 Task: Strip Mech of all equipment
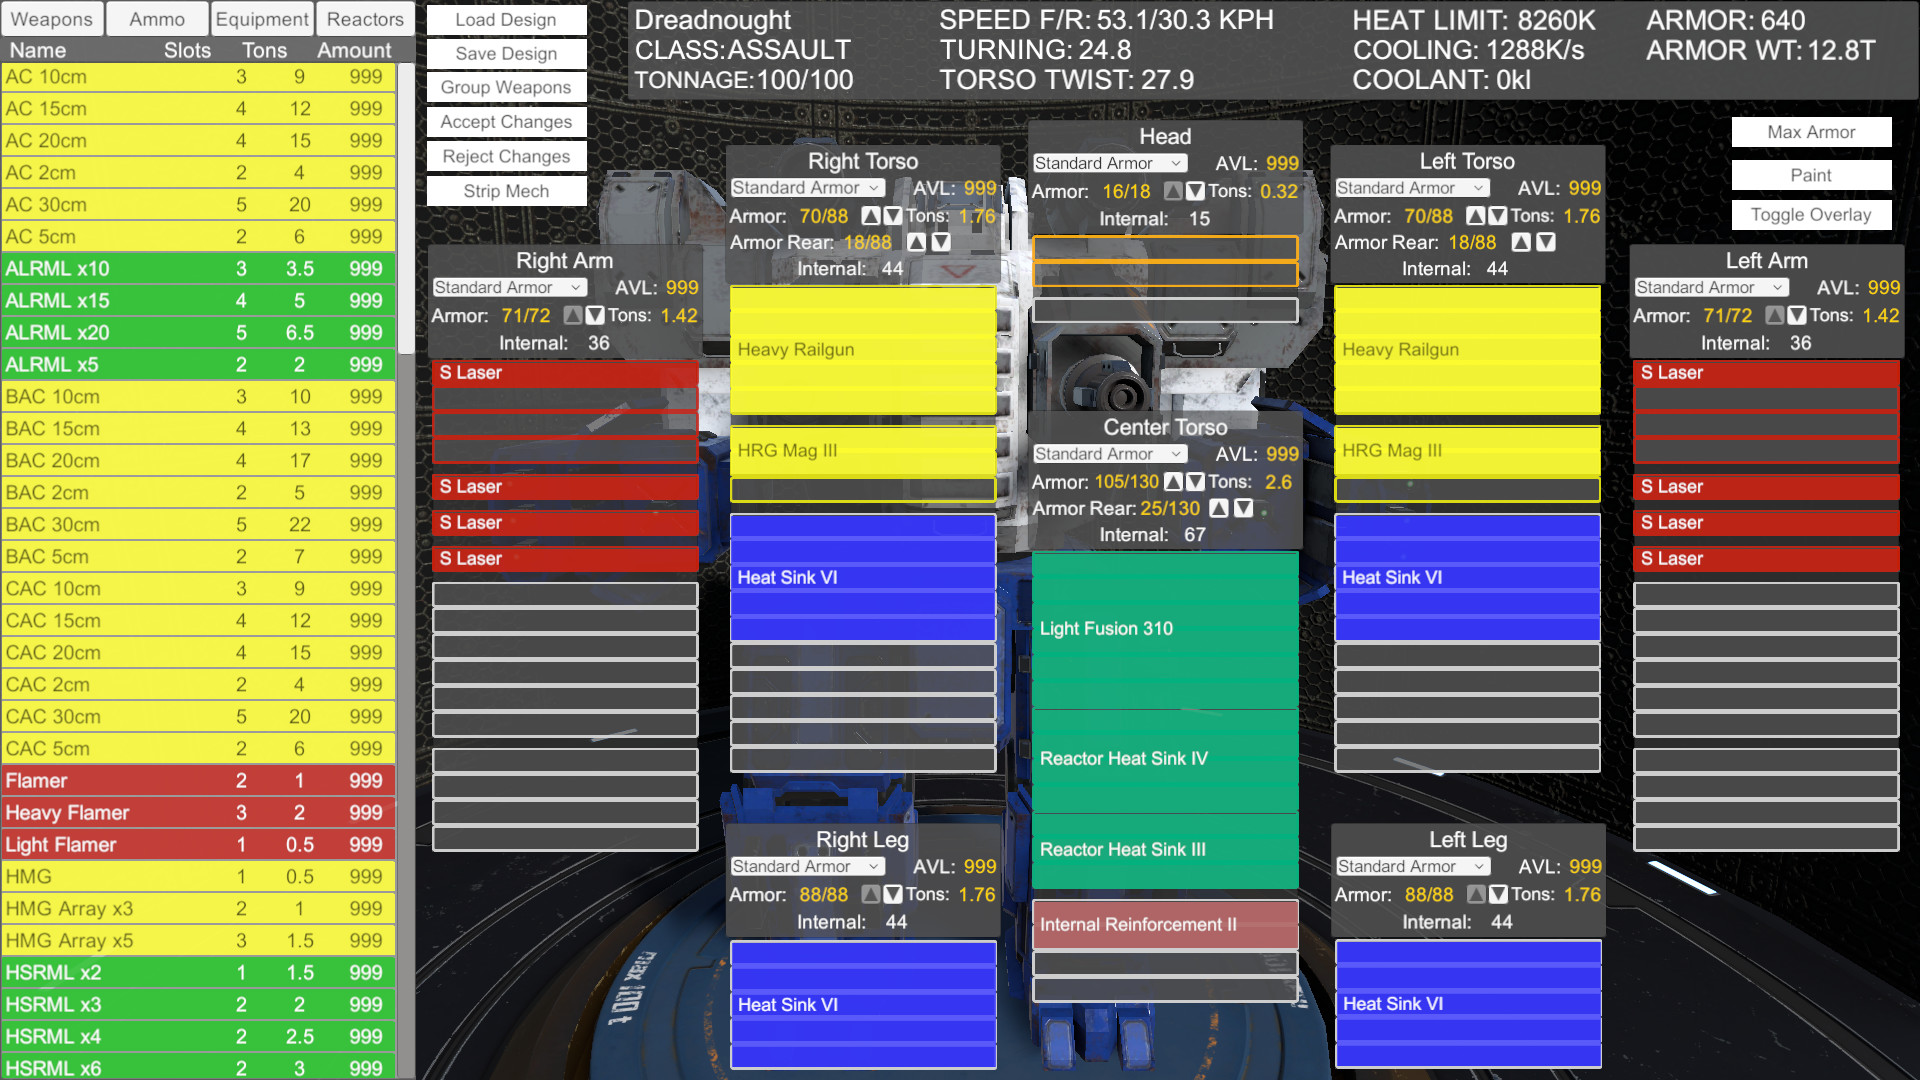[x=506, y=190]
